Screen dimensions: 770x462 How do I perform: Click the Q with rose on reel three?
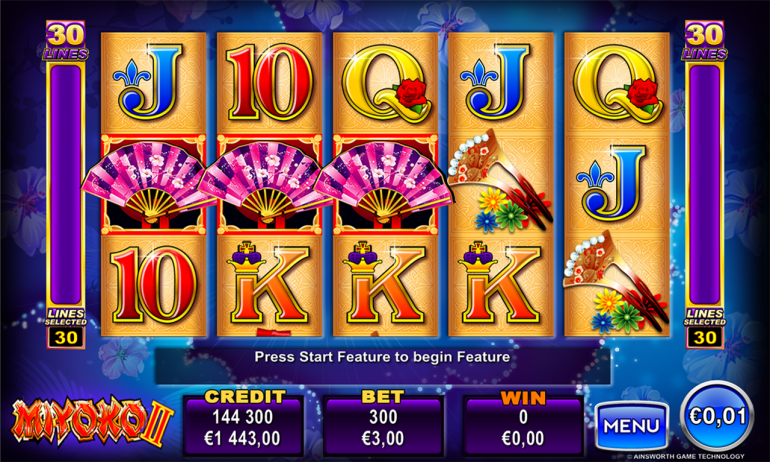[386, 82]
